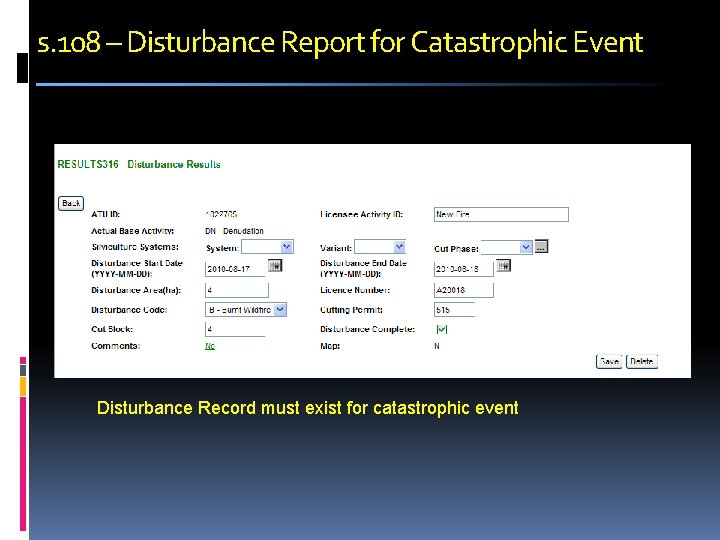720x540 pixels.
Task: Click the Disturbance End Date input
Action: pos(464,269)
